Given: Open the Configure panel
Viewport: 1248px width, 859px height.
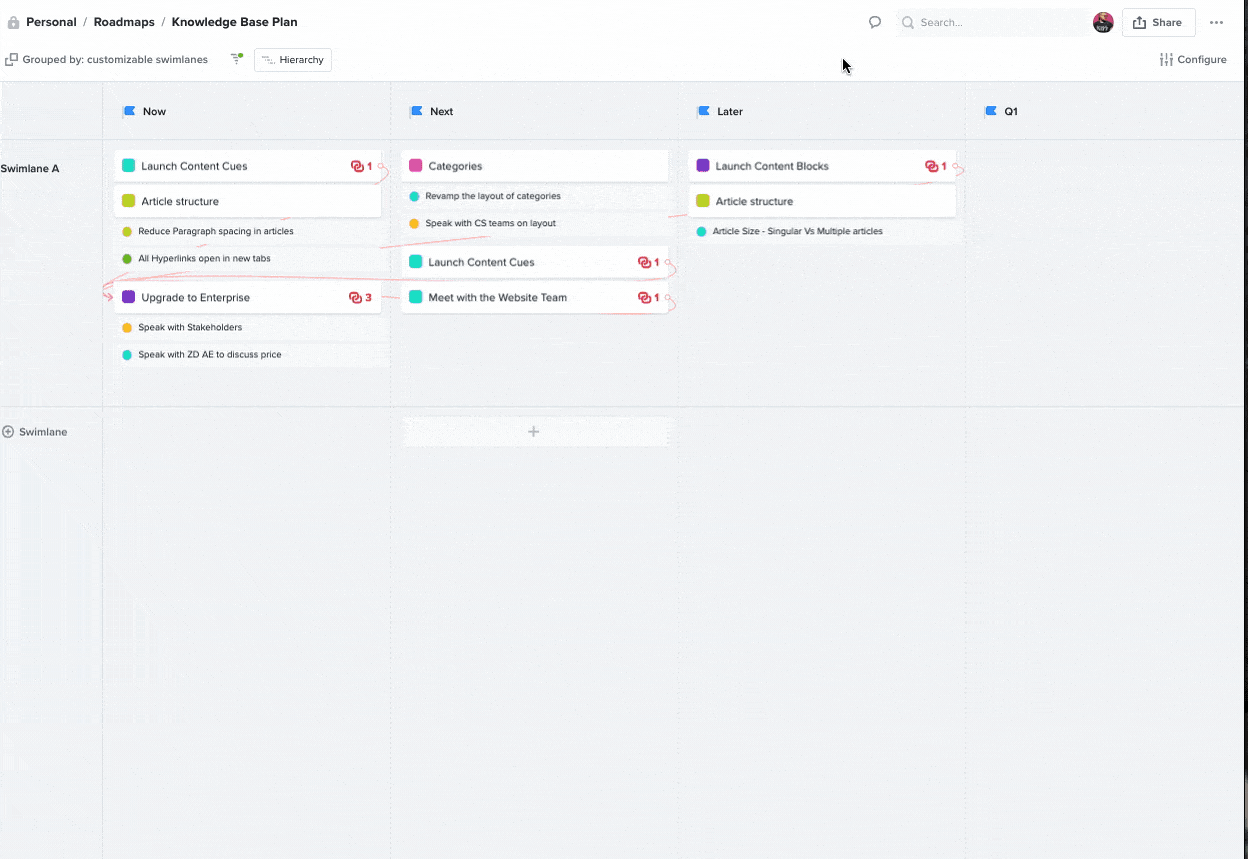Looking at the screenshot, I should (x=1193, y=60).
